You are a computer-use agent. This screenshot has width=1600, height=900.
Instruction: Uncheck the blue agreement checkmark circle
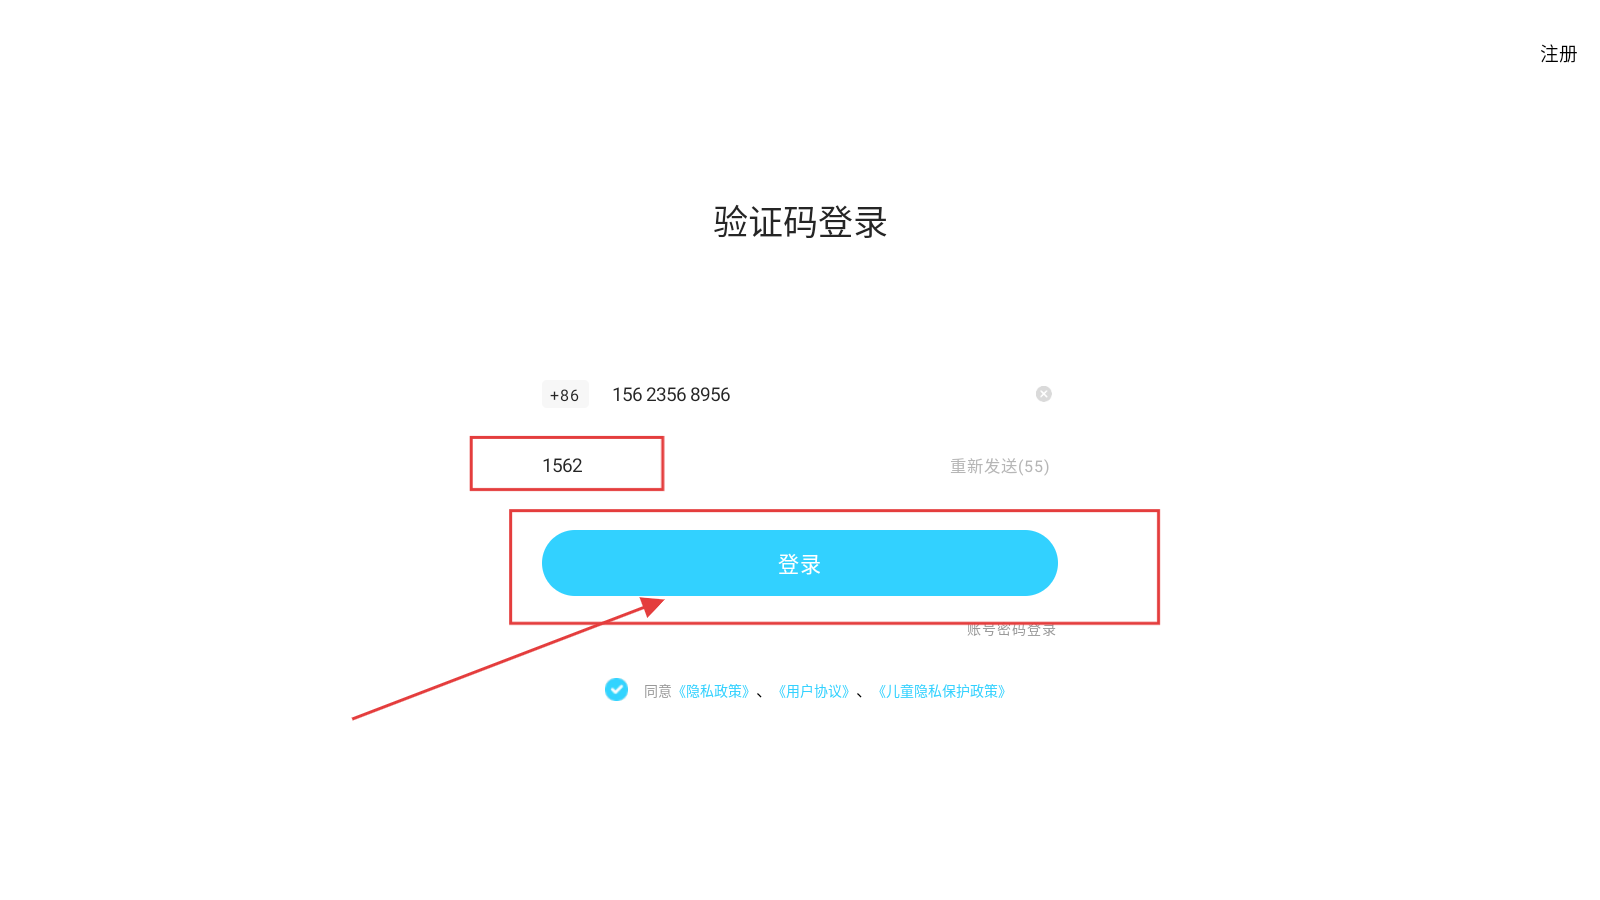pos(616,689)
